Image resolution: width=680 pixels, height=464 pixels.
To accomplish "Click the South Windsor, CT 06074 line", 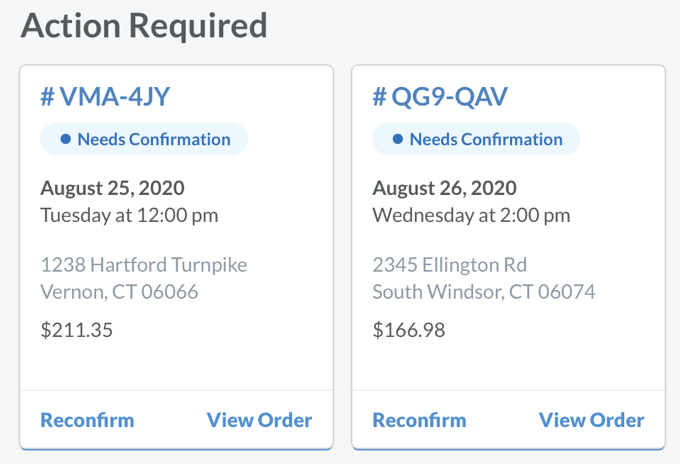I will tap(483, 292).
